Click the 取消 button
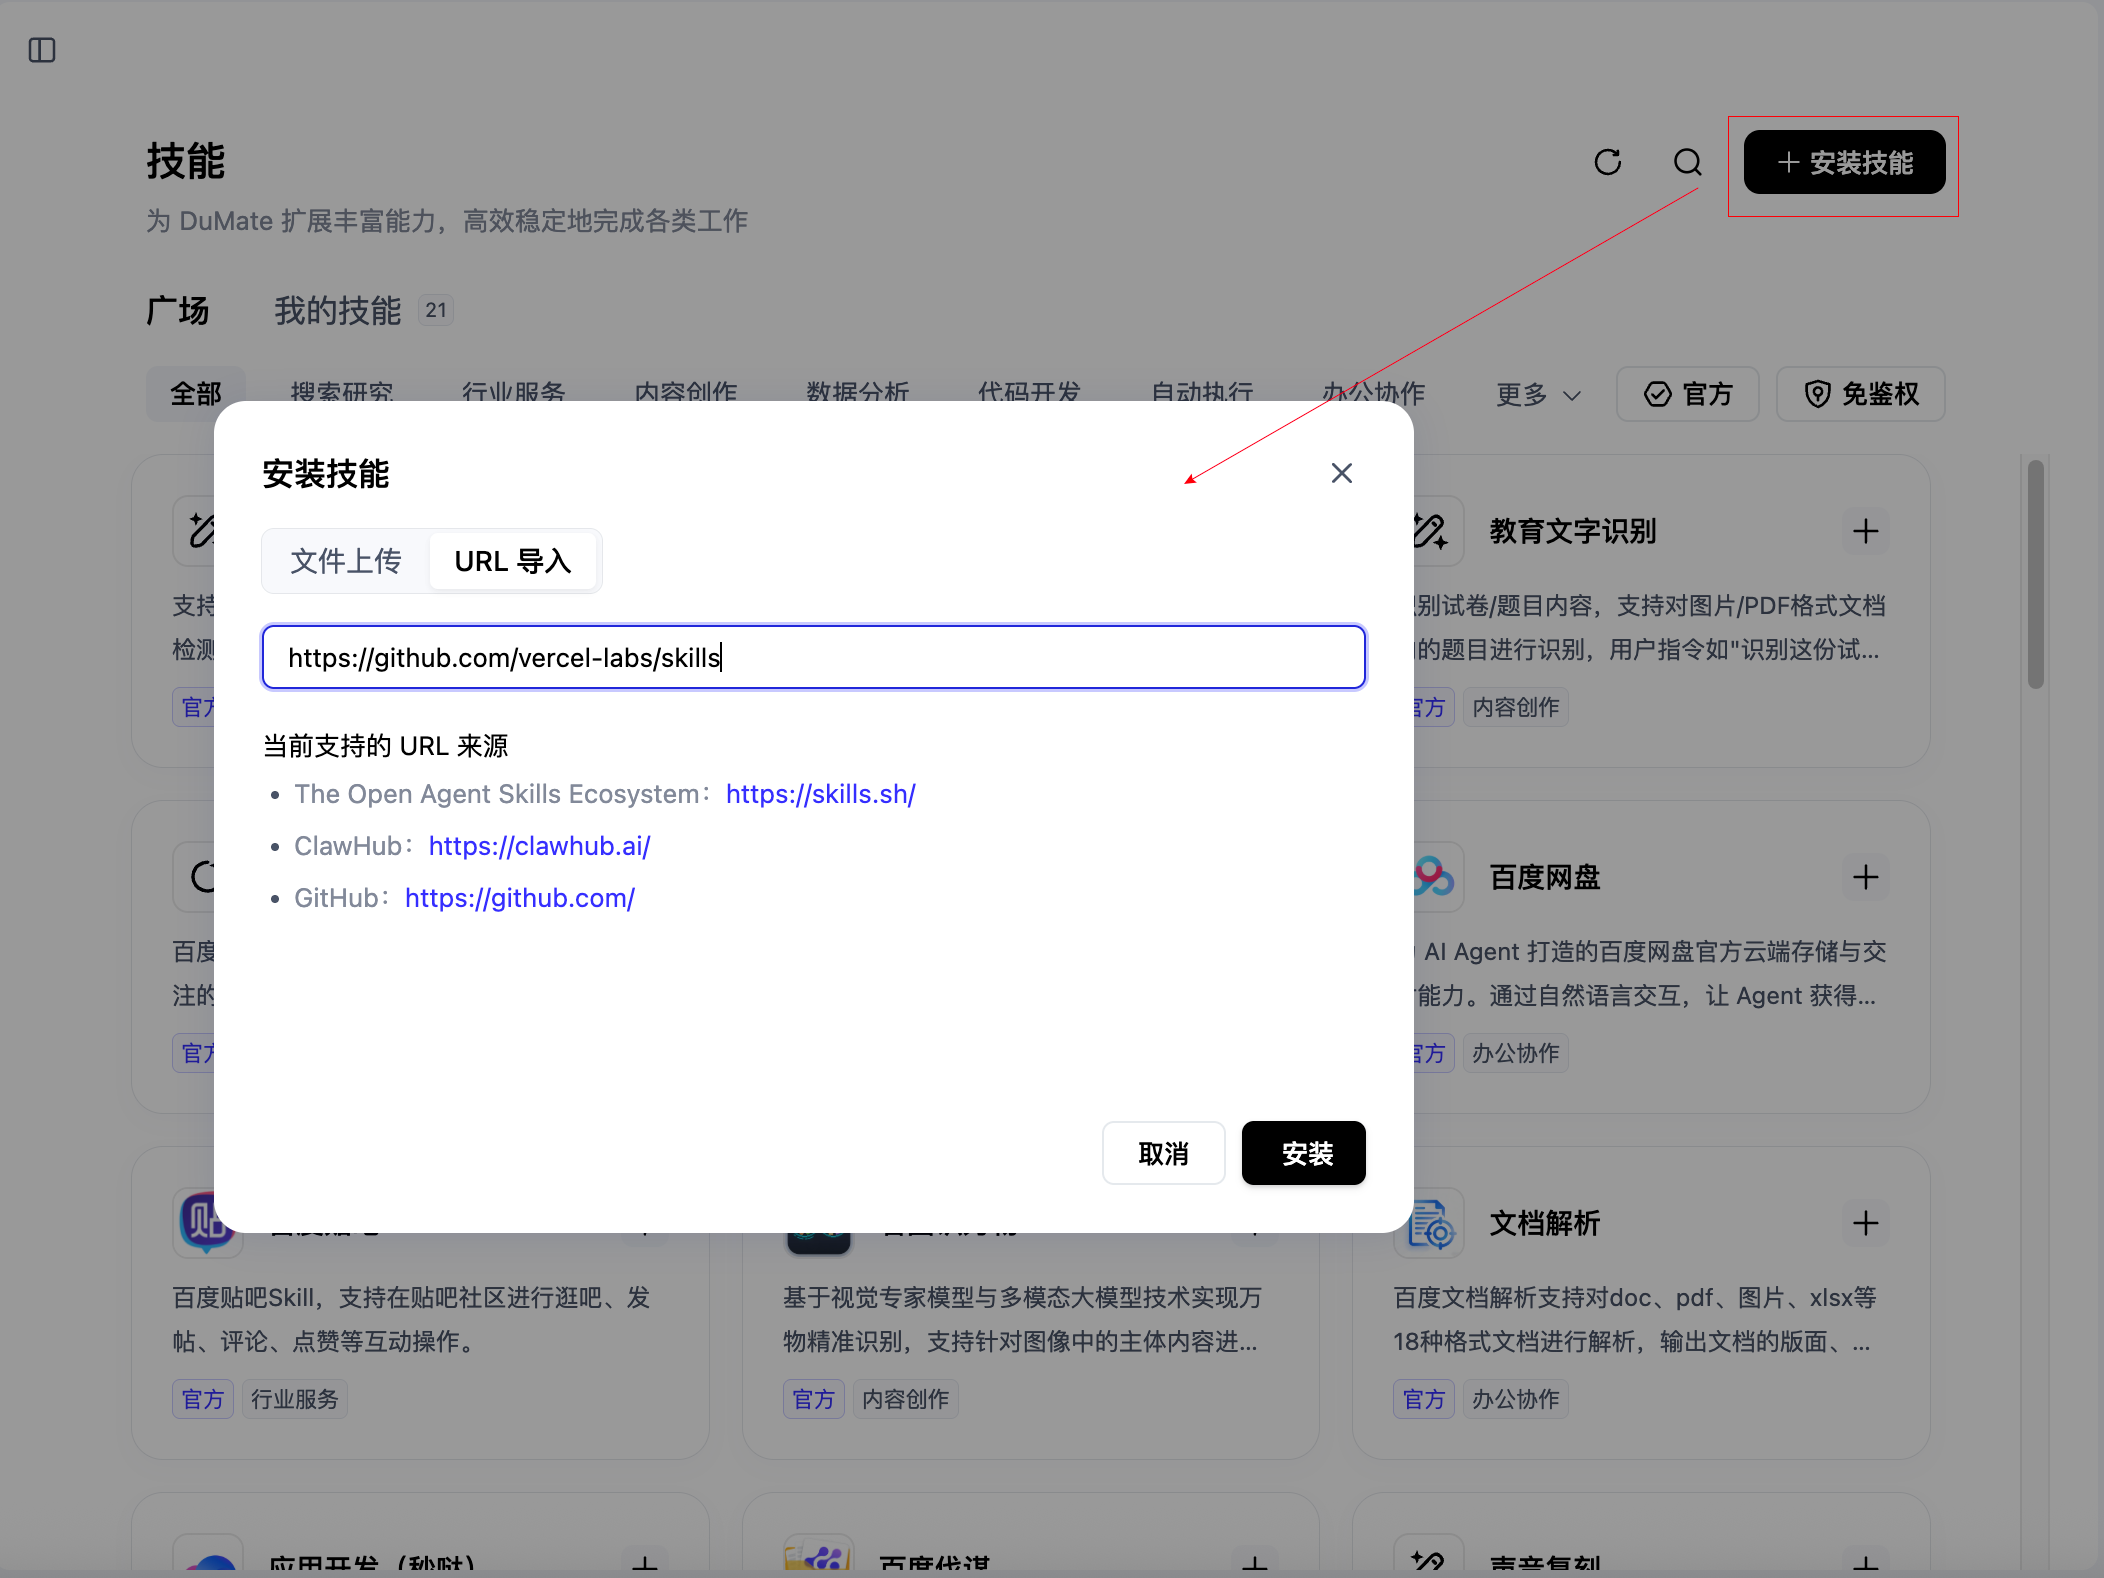The height and width of the screenshot is (1578, 2104). [1164, 1153]
